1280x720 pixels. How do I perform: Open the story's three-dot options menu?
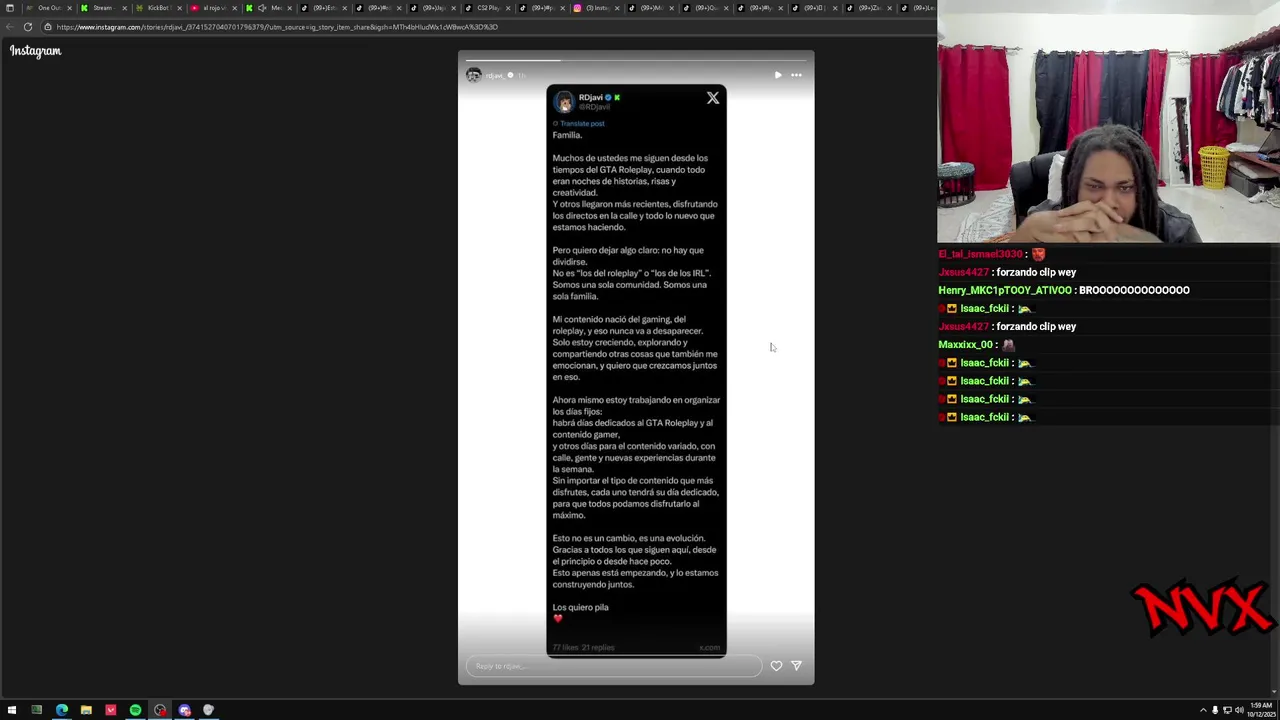click(796, 75)
